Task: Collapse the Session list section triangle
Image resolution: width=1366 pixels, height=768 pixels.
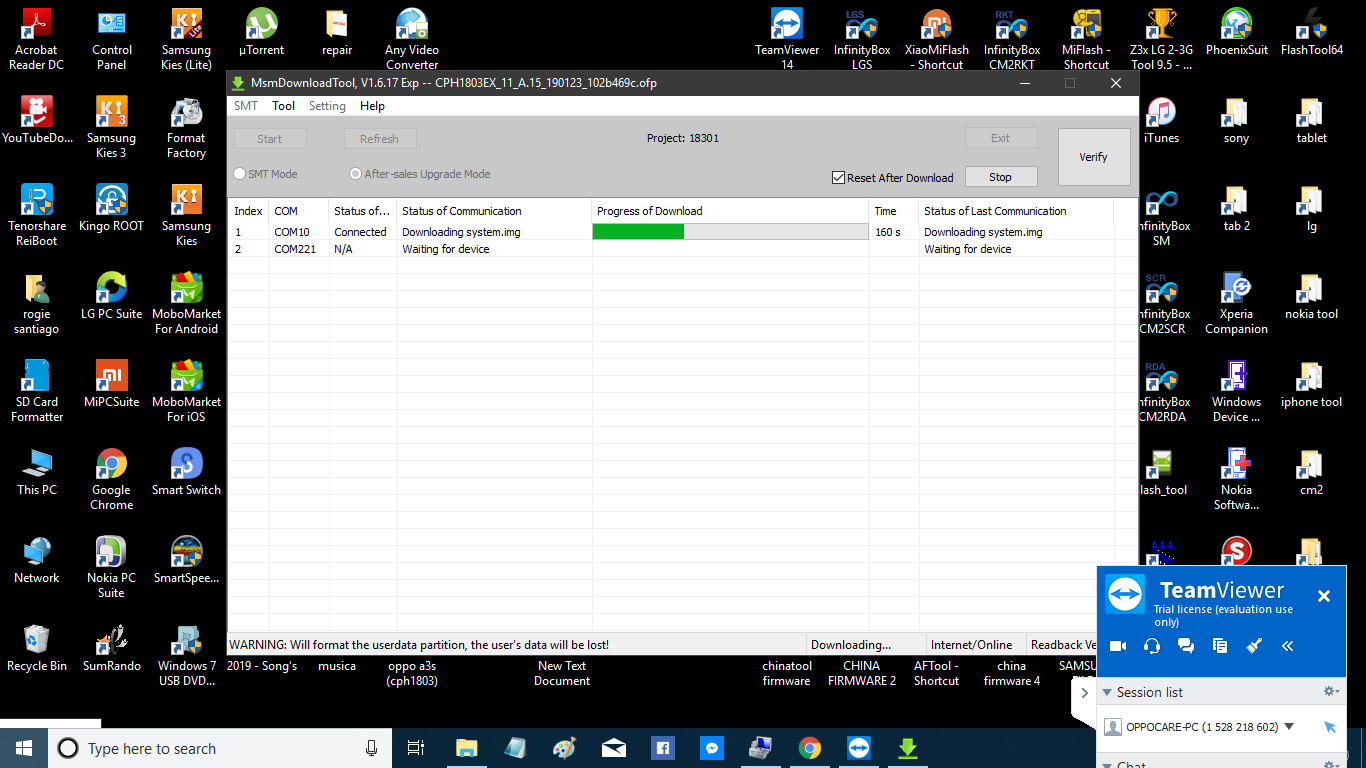Action: [x=1107, y=692]
